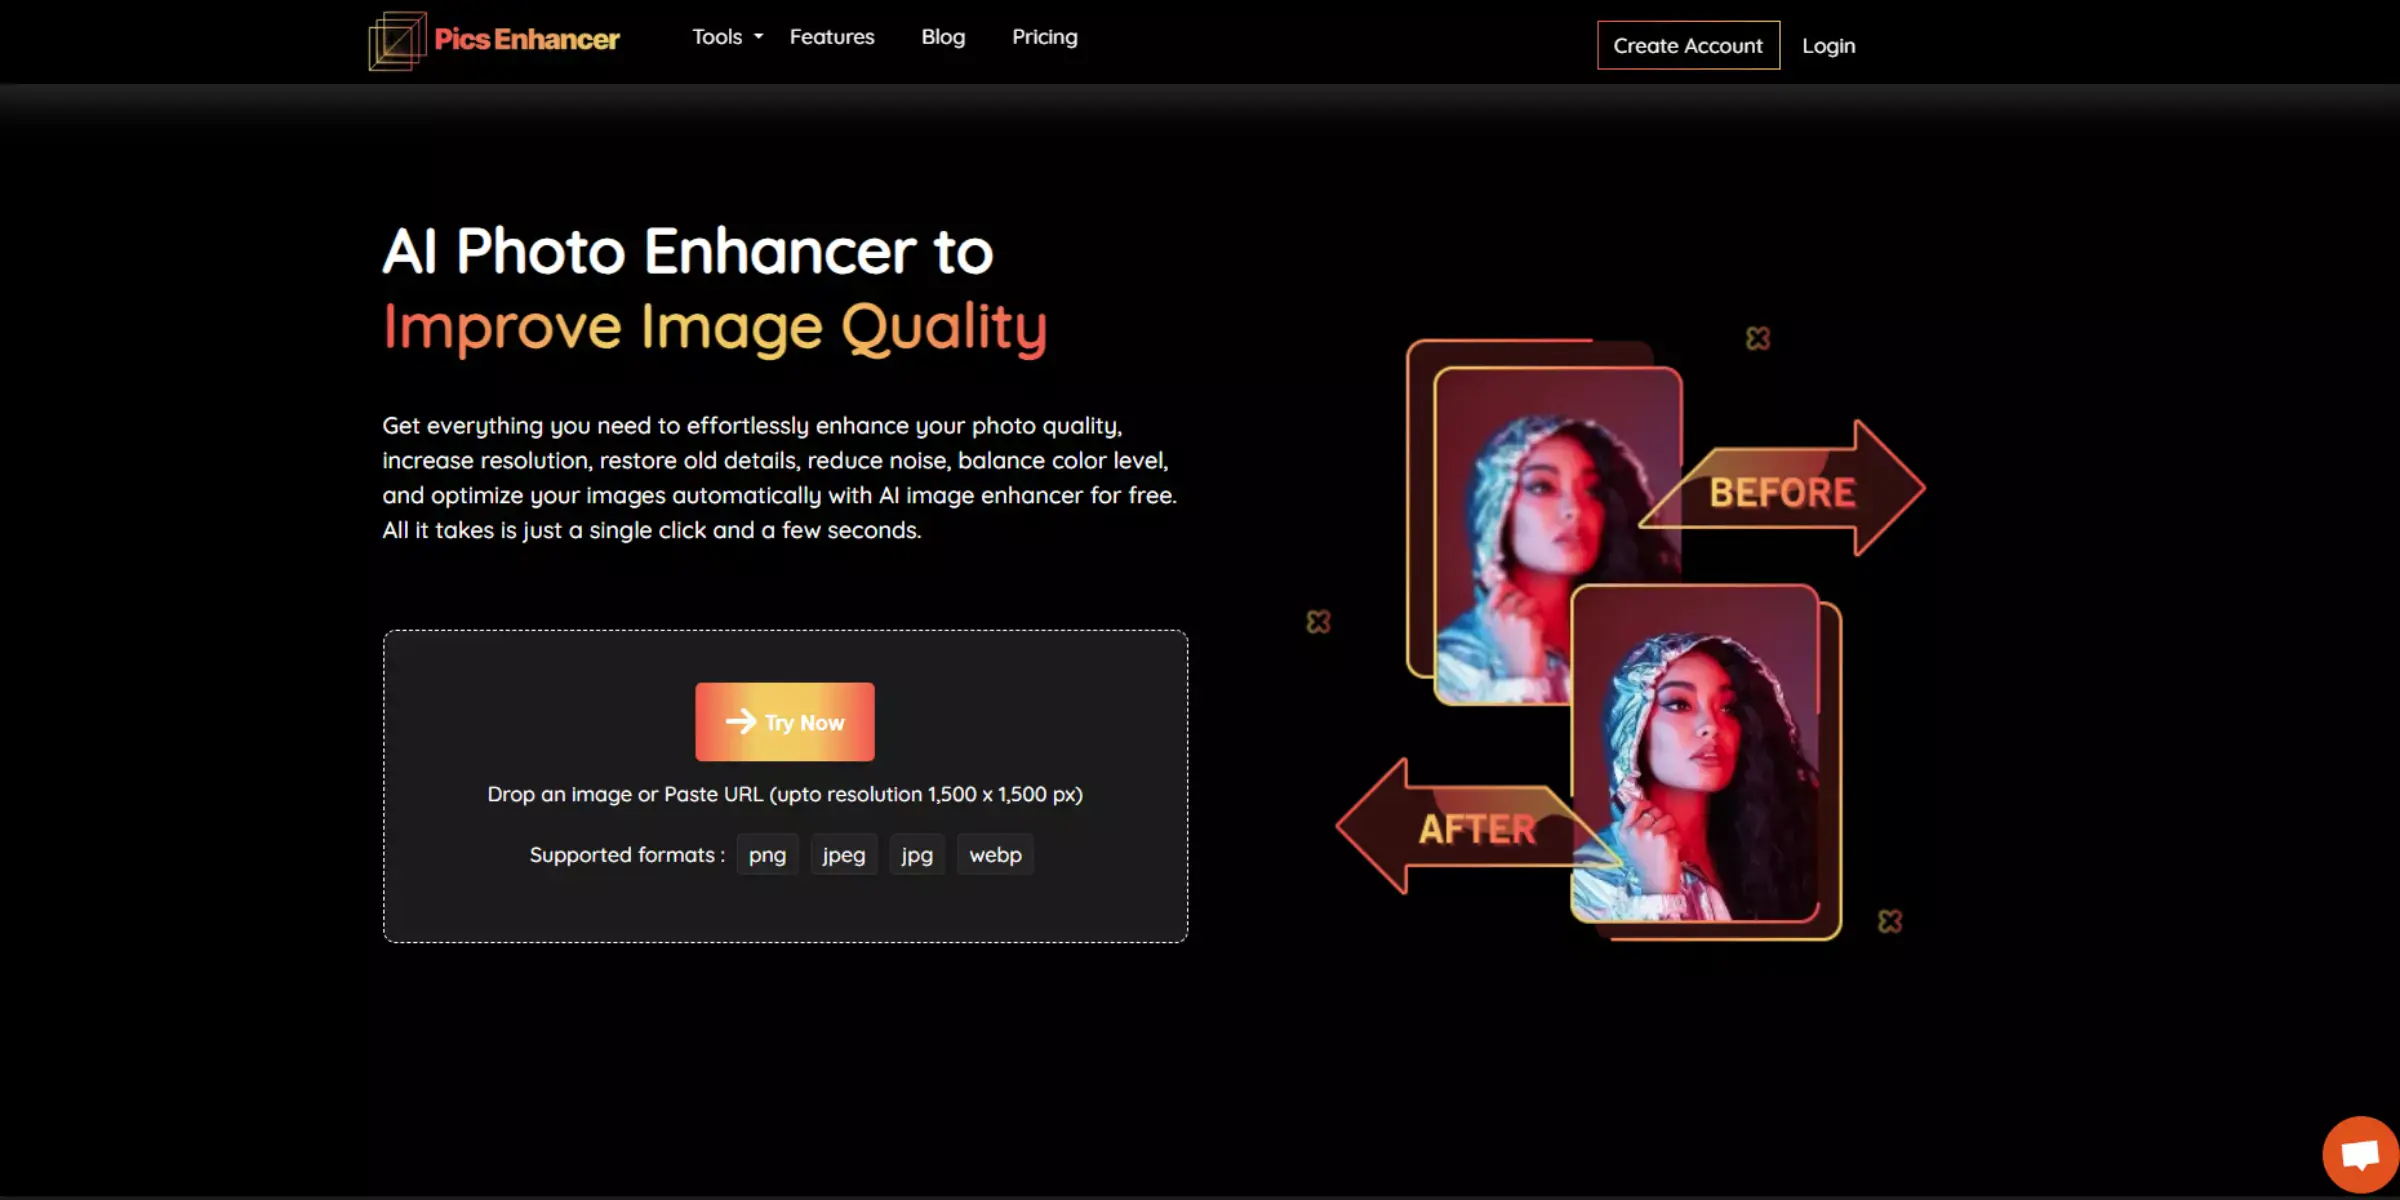Select the webp format toggle
This screenshot has width=2400, height=1200.
coord(995,854)
